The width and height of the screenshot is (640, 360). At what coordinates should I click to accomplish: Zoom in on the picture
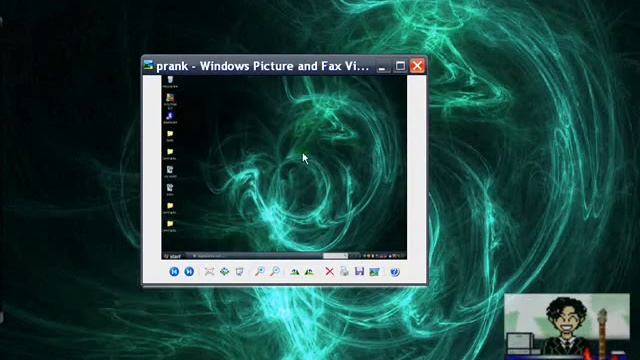pyautogui.click(x=260, y=271)
